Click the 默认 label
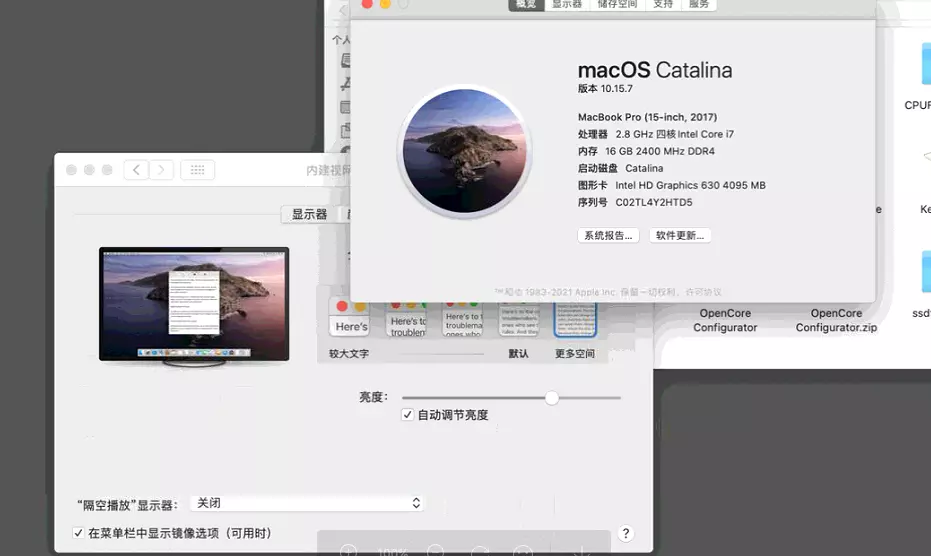 point(518,353)
